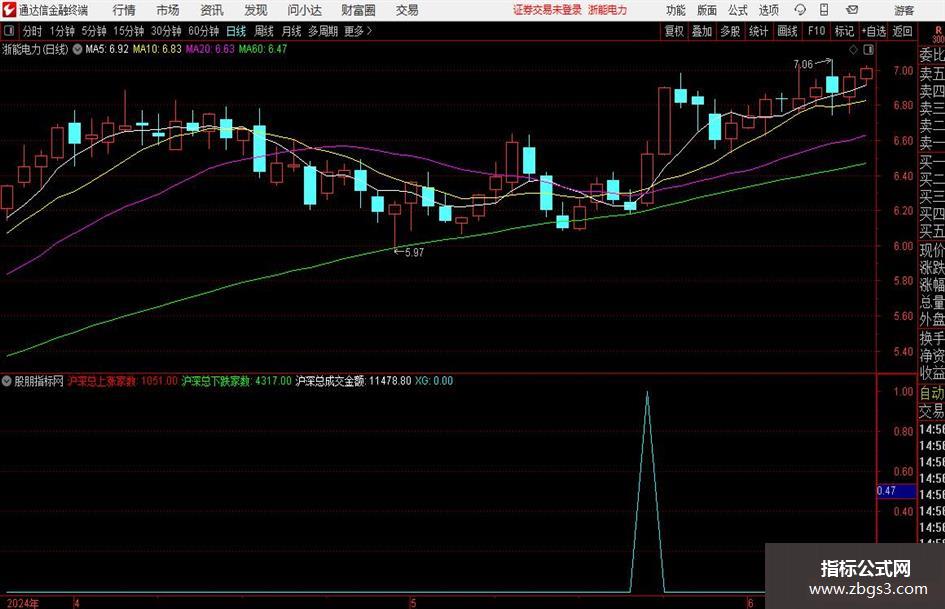The image size is (945, 609).
Task: Expand the 更多 periods chevron
Action: 370,31
